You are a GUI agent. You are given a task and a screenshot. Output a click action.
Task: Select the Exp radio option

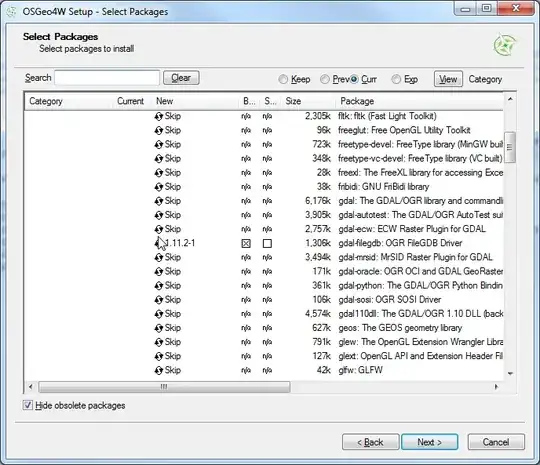click(x=396, y=79)
